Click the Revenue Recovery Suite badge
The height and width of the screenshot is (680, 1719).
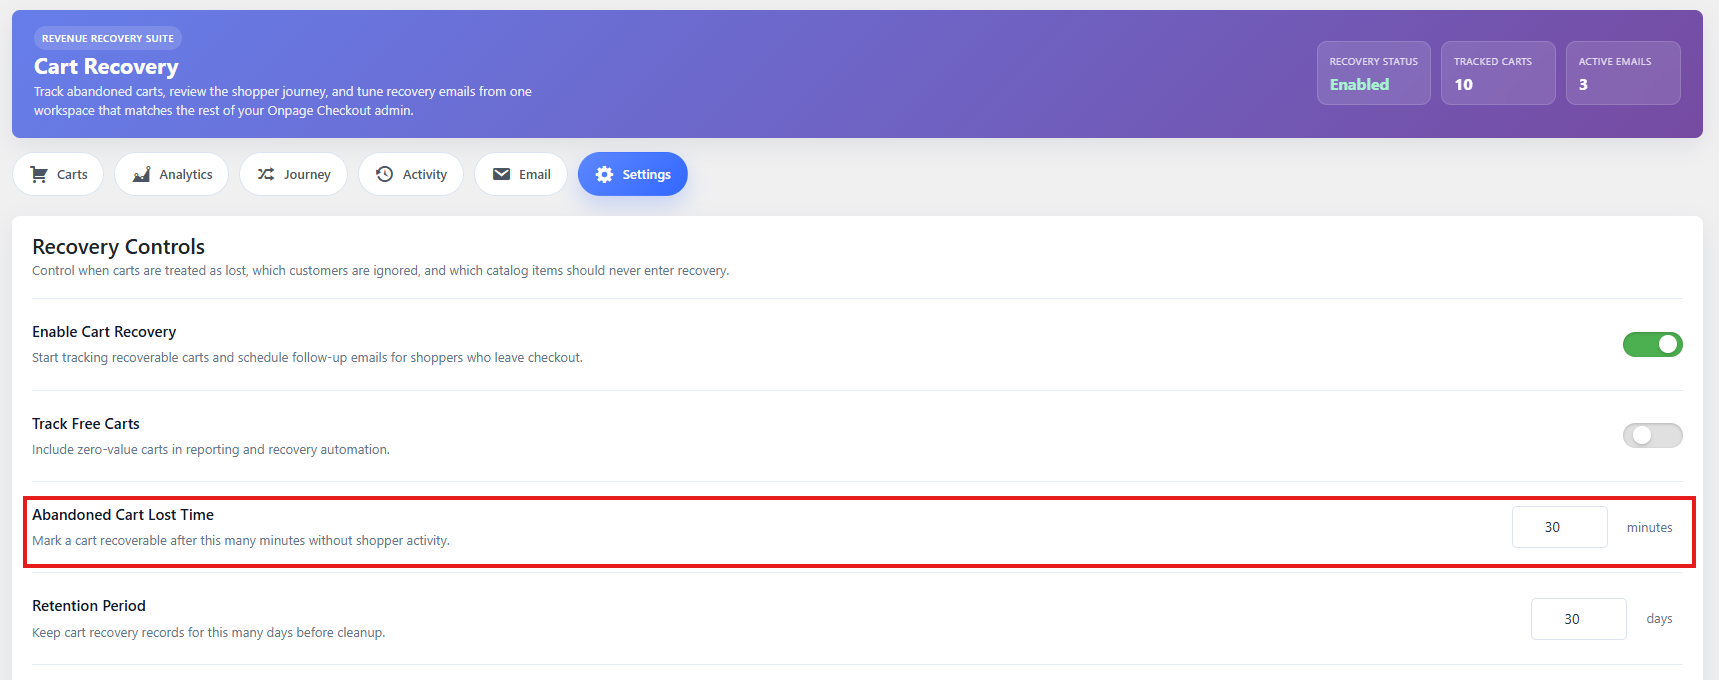tap(108, 38)
